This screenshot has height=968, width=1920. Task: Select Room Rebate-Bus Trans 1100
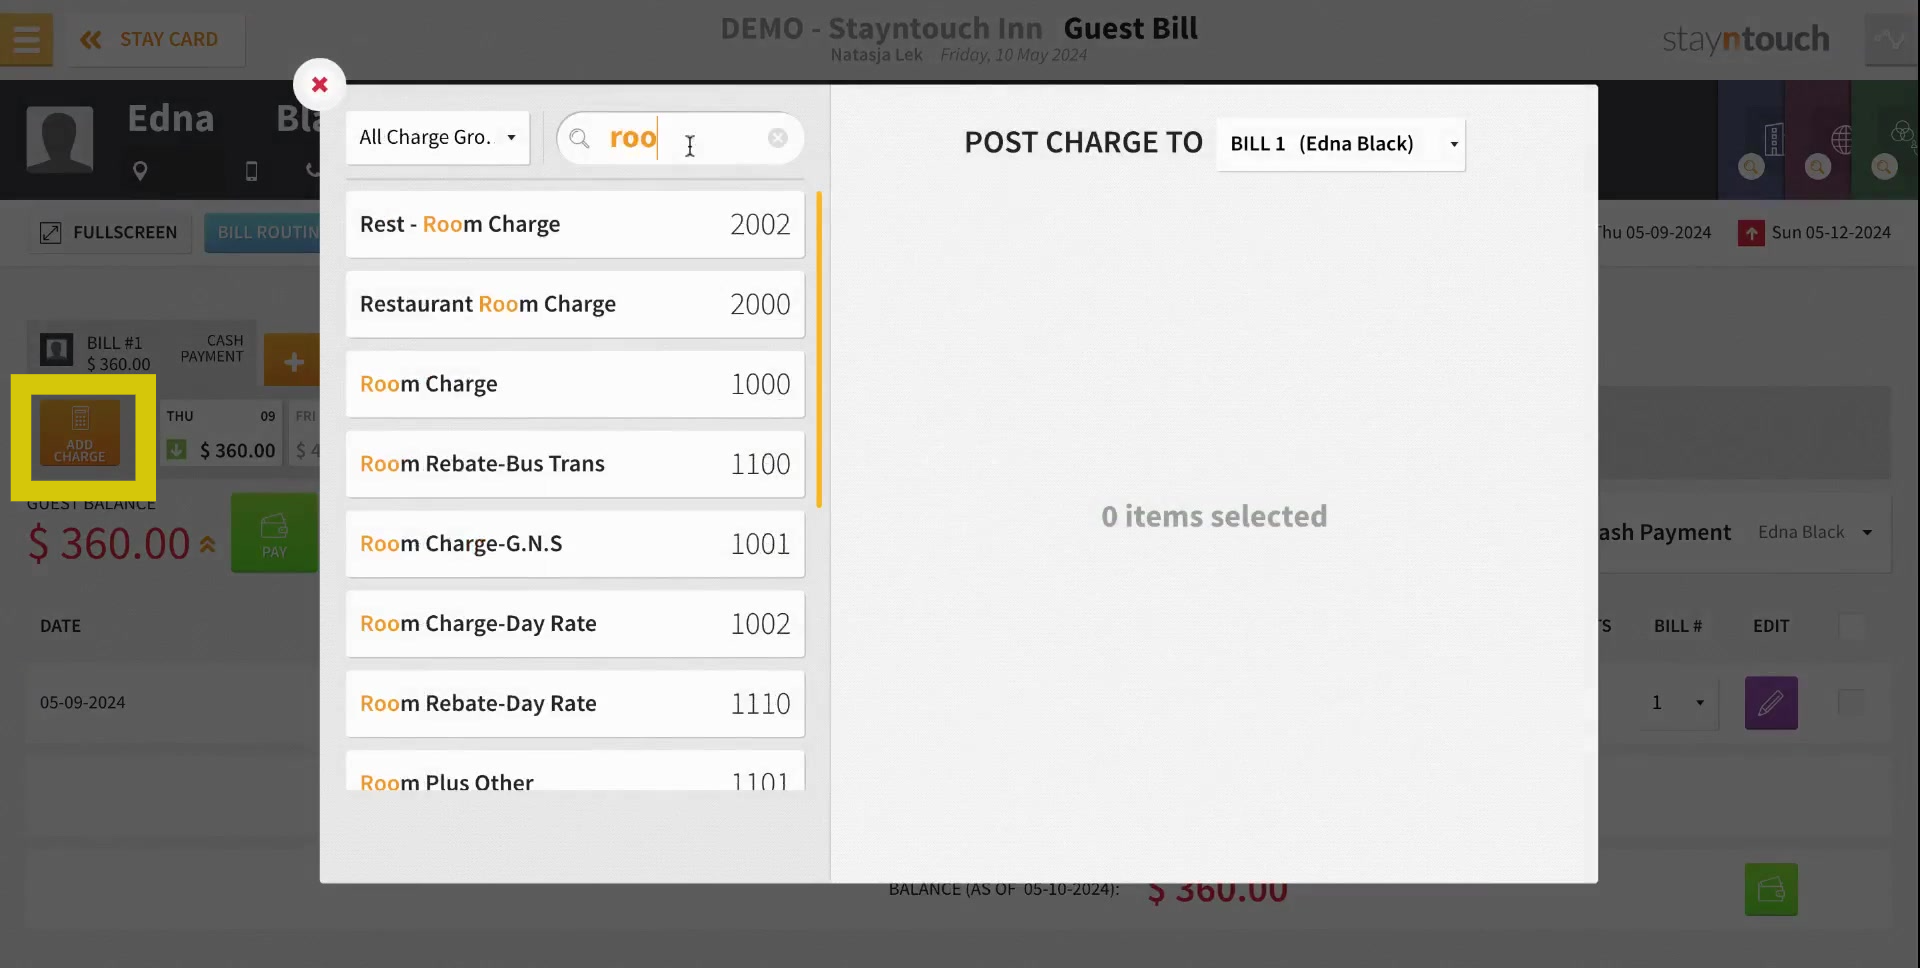pyautogui.click(x=575, y=464)
